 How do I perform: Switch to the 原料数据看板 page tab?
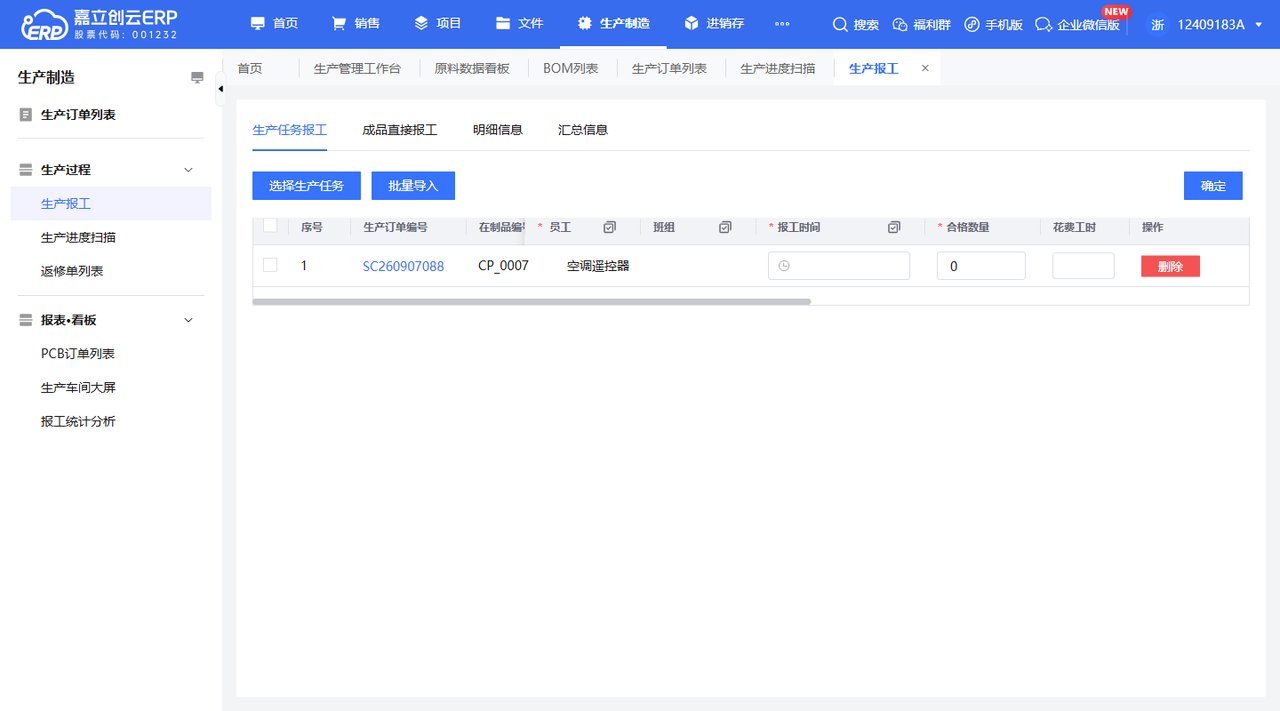point(472,68)
